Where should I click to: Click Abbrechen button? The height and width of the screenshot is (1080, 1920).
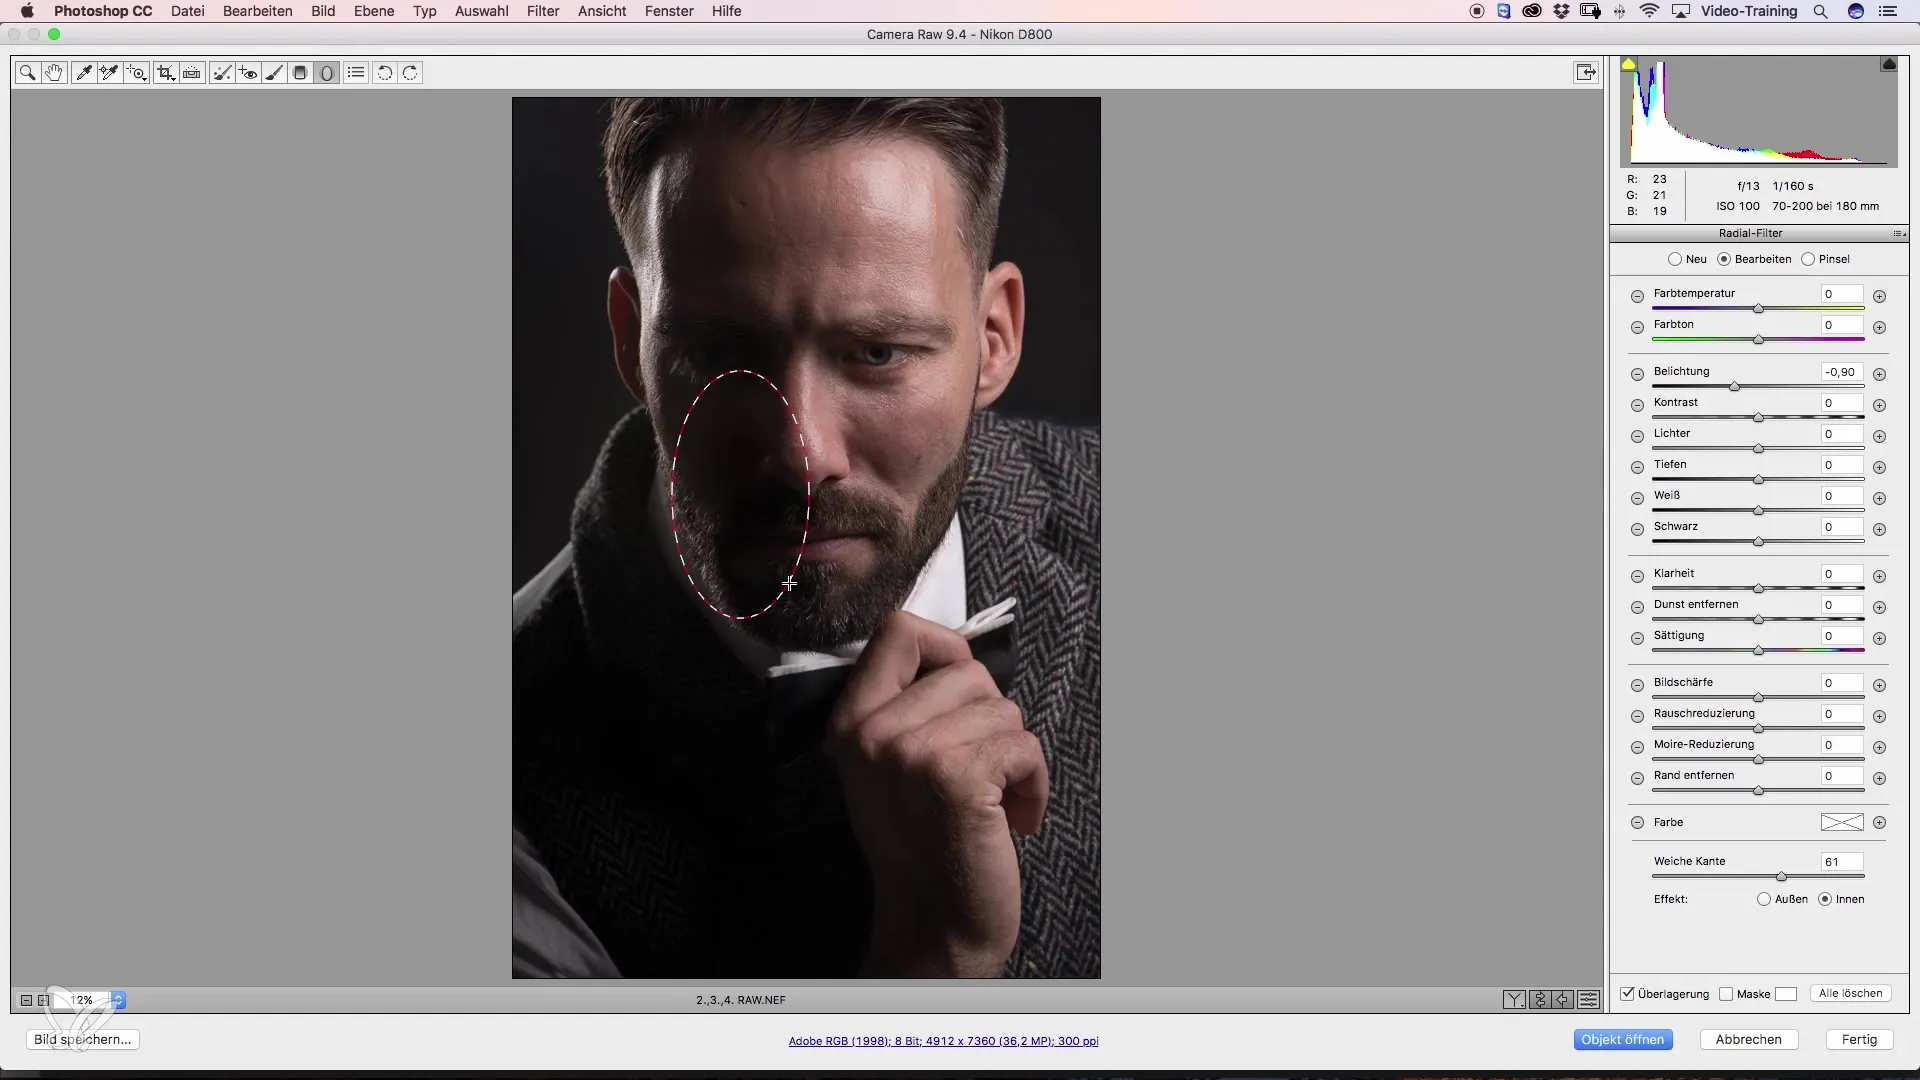1749,1040
